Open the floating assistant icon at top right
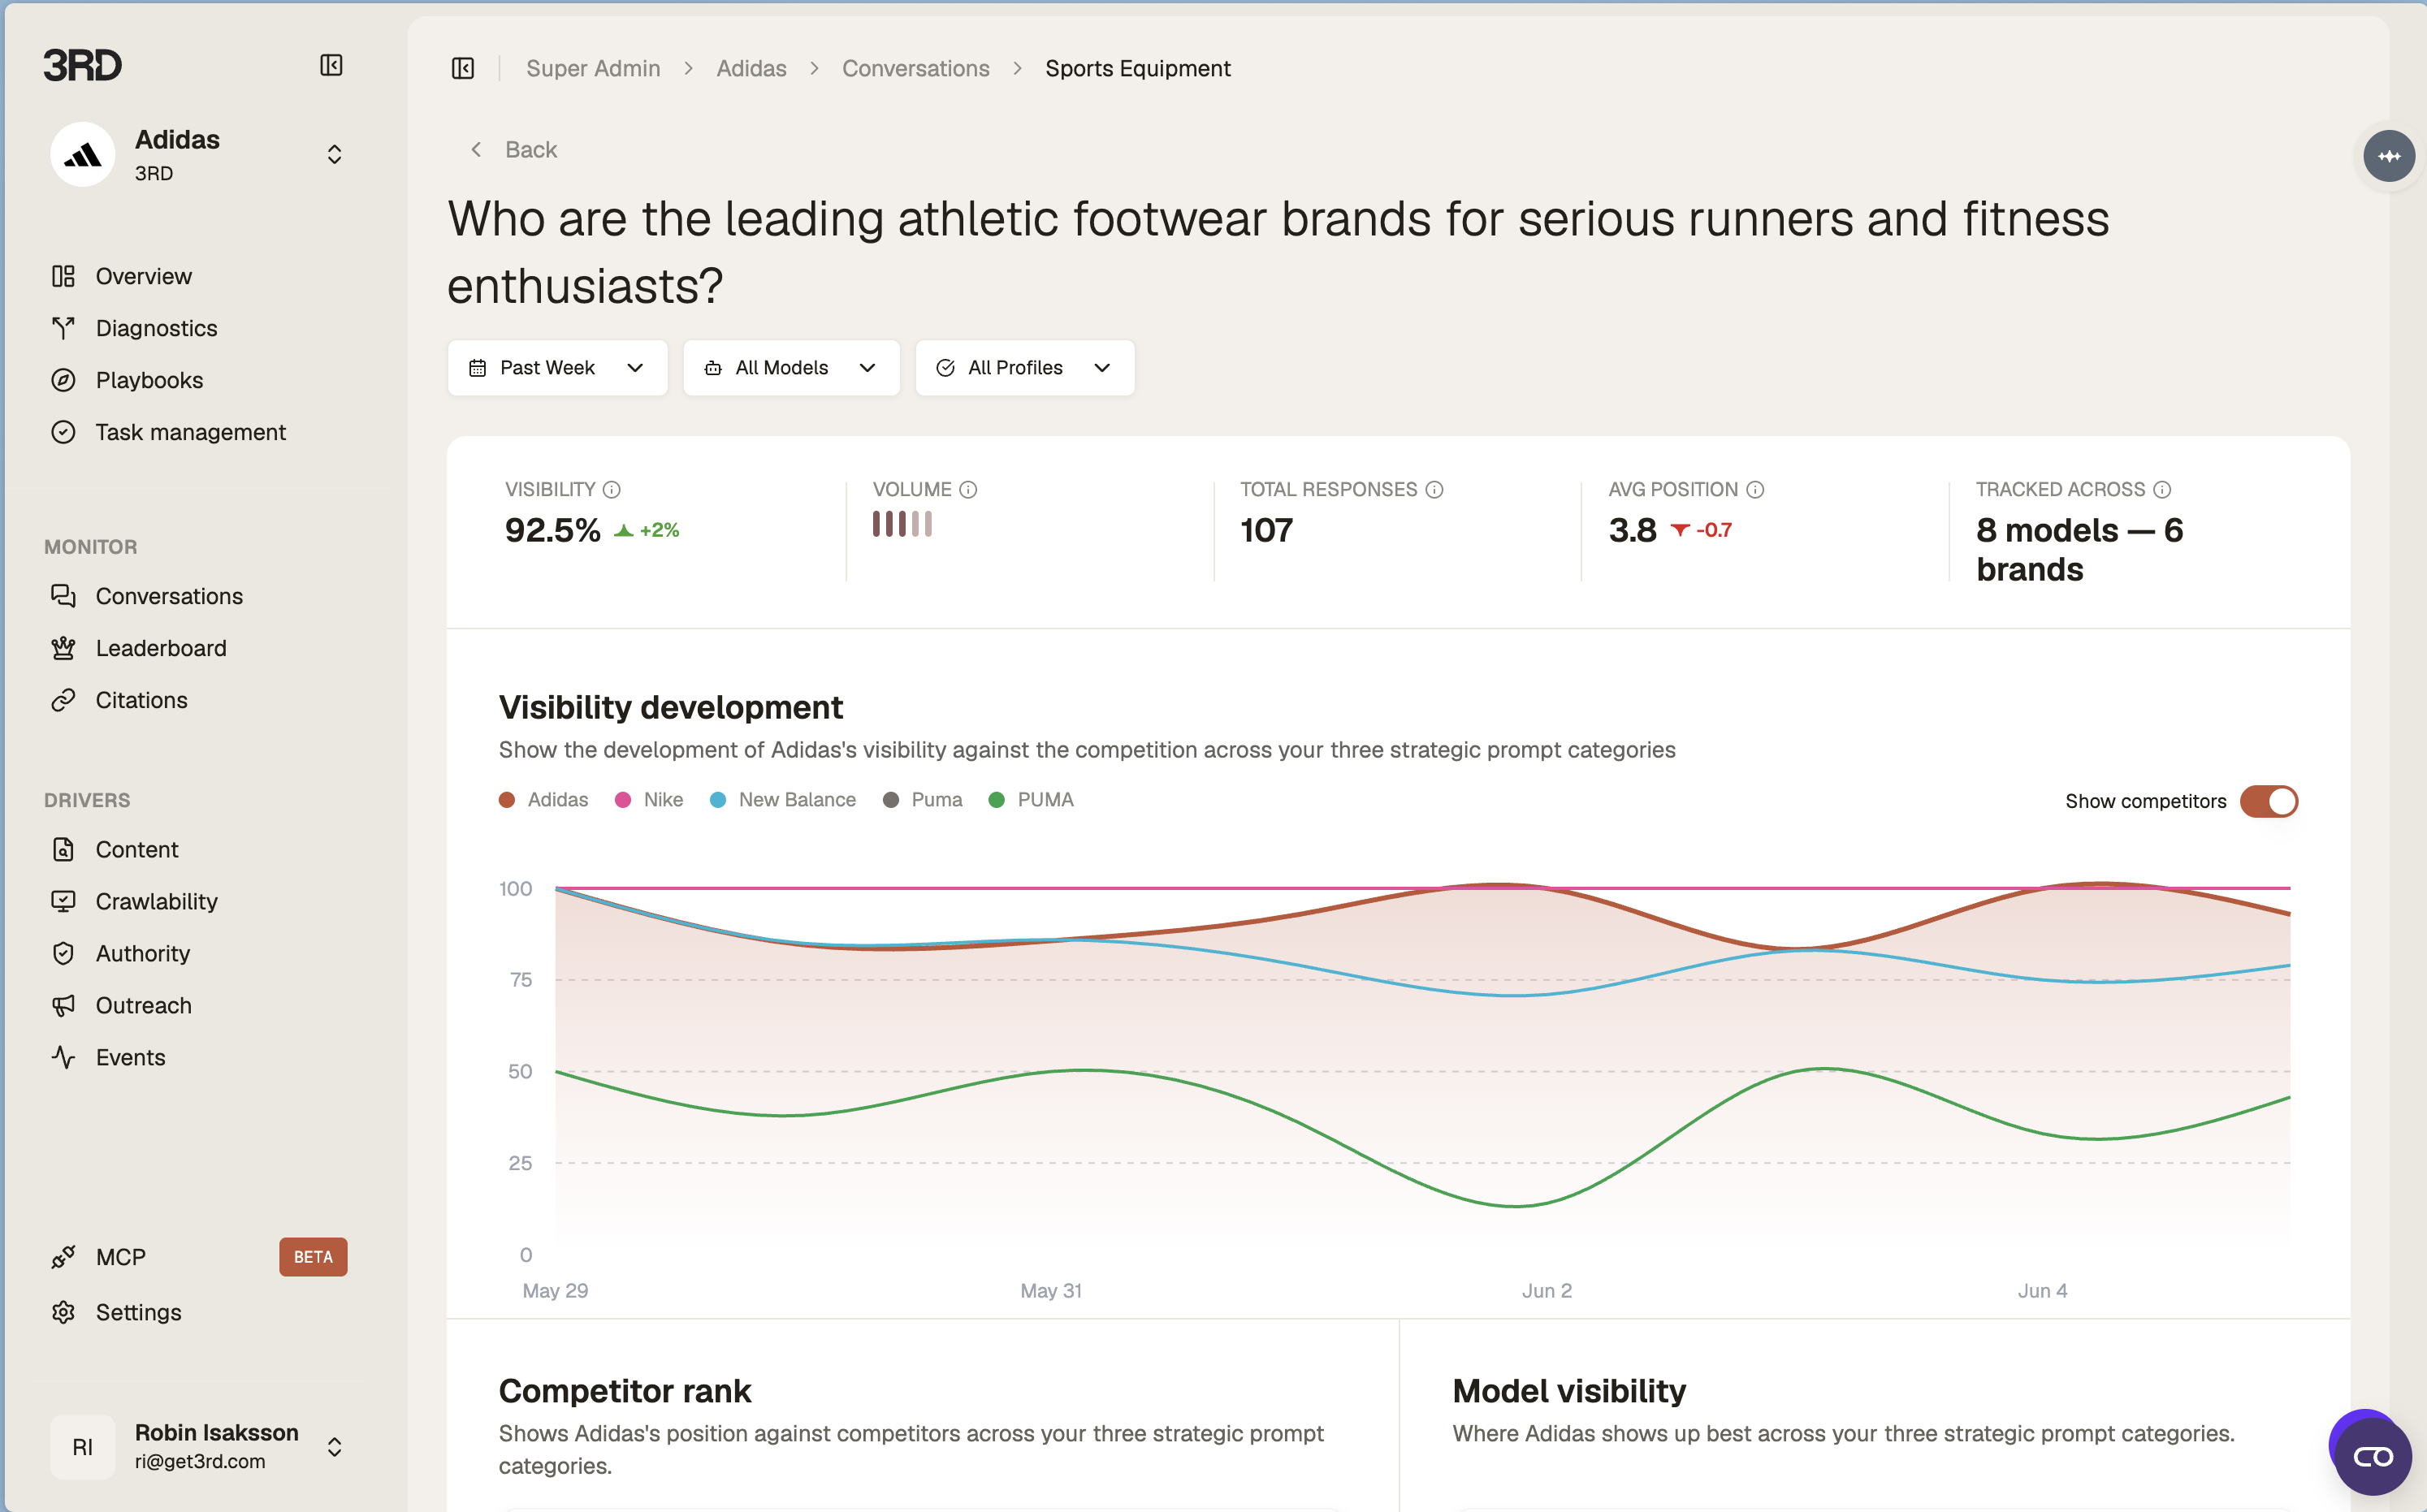 click(2389, 156)
